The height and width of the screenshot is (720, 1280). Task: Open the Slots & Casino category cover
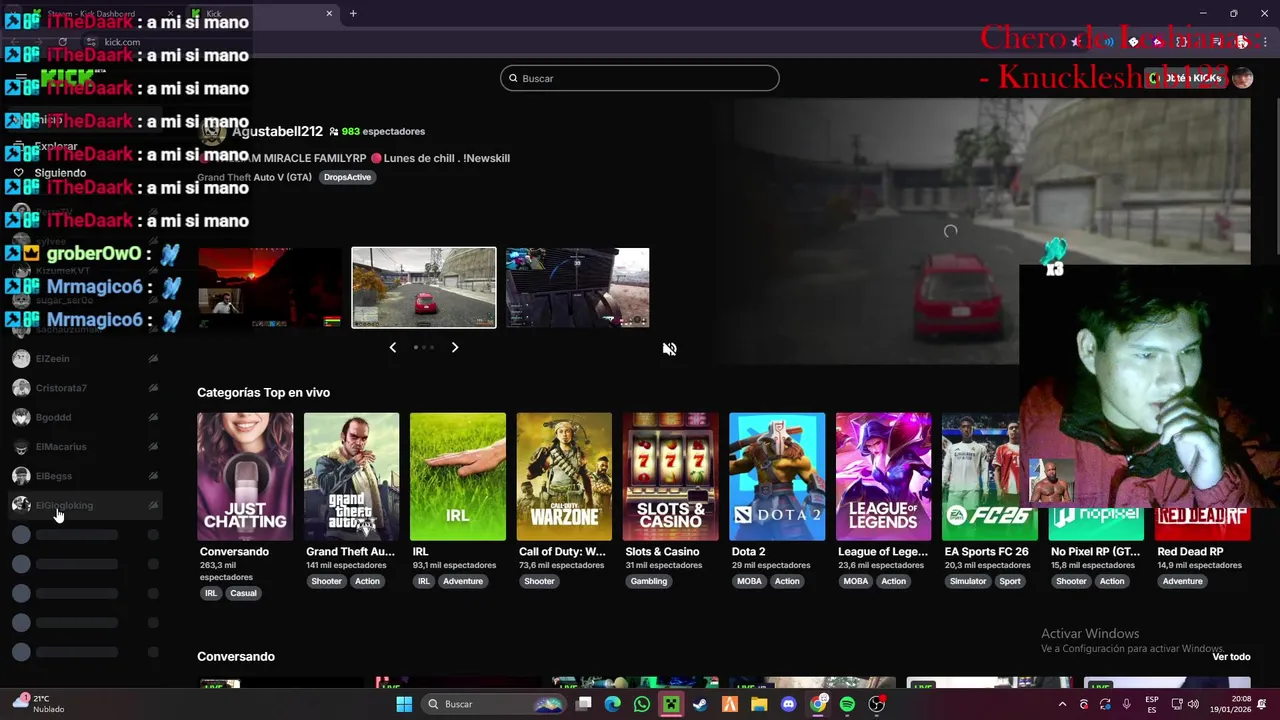tap(670, 476)
